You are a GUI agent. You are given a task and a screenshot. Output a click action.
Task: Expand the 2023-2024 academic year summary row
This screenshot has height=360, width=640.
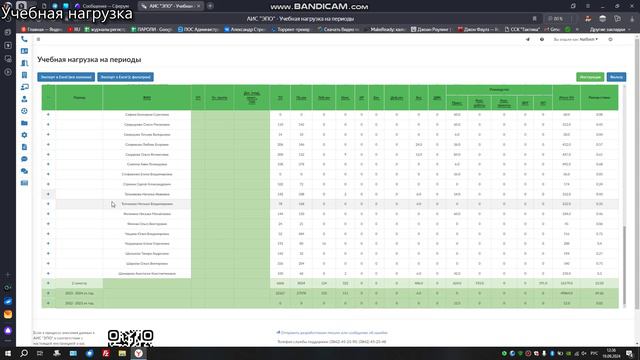48,293
